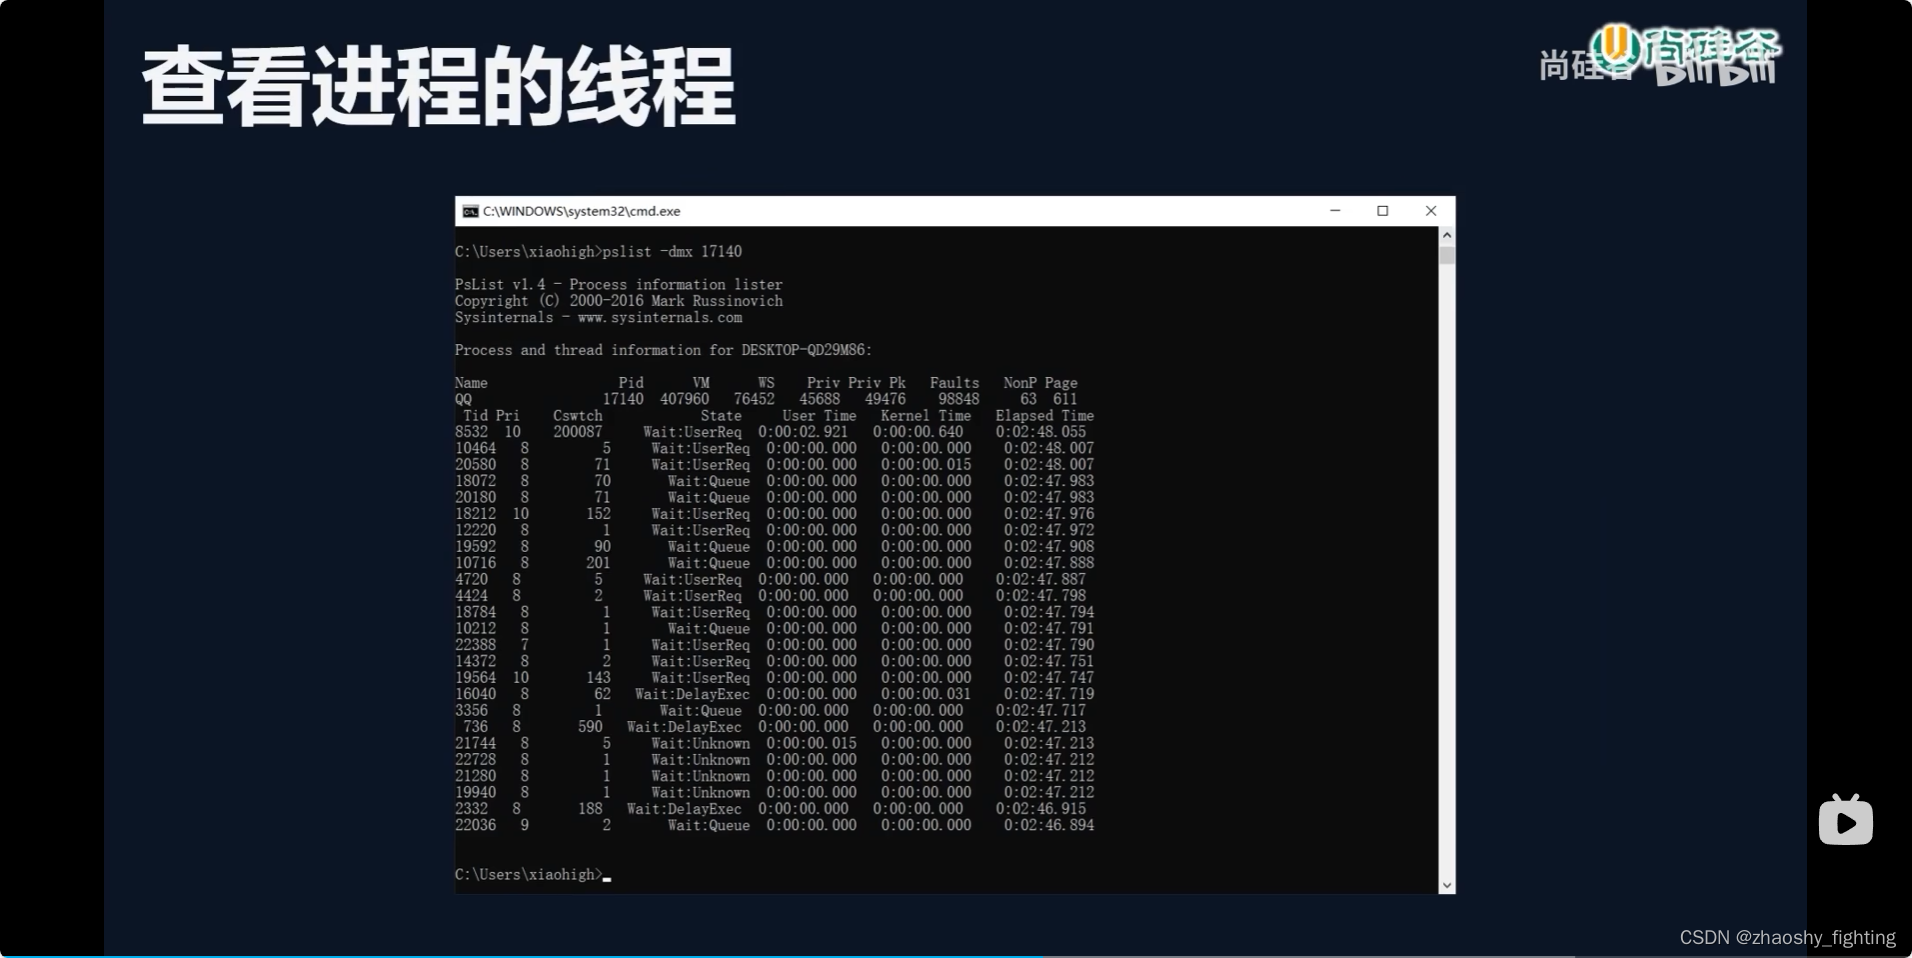Minimize the cmd.exe window

(x=1334, y=211)
